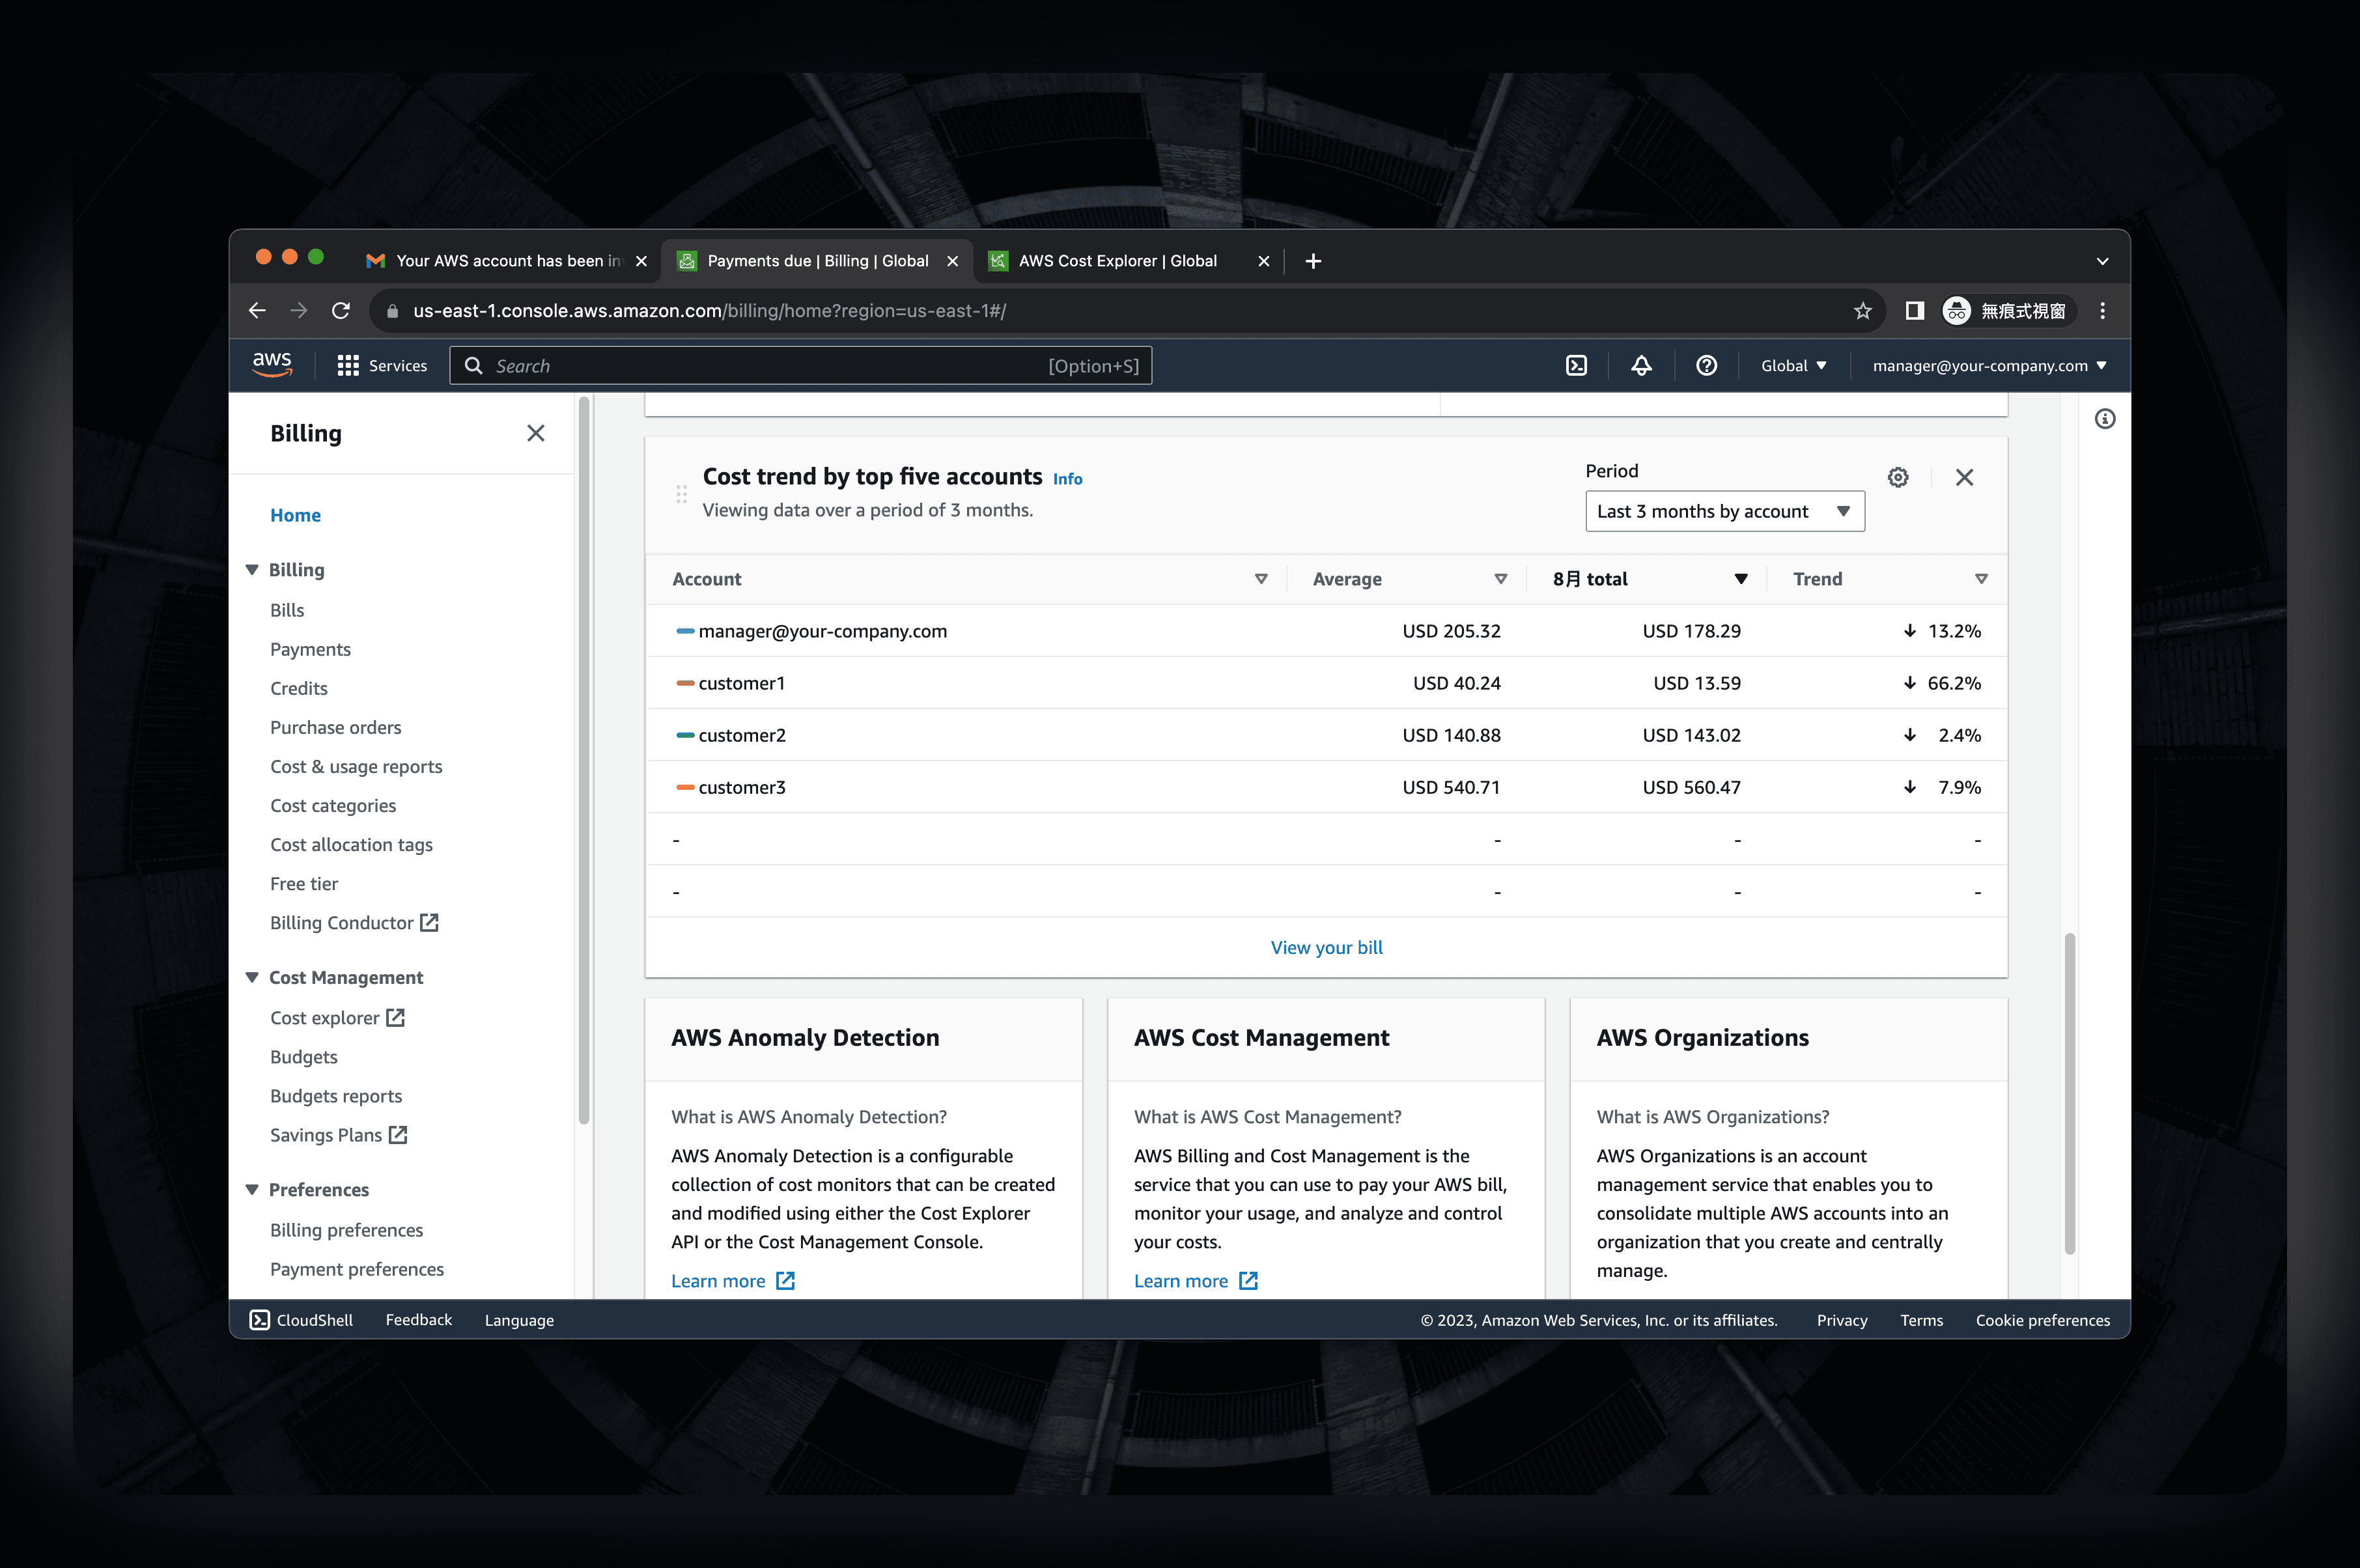Open Cost explorer external link
The width and height of the screenshot is (2360, 1568).
(337, 1018)
